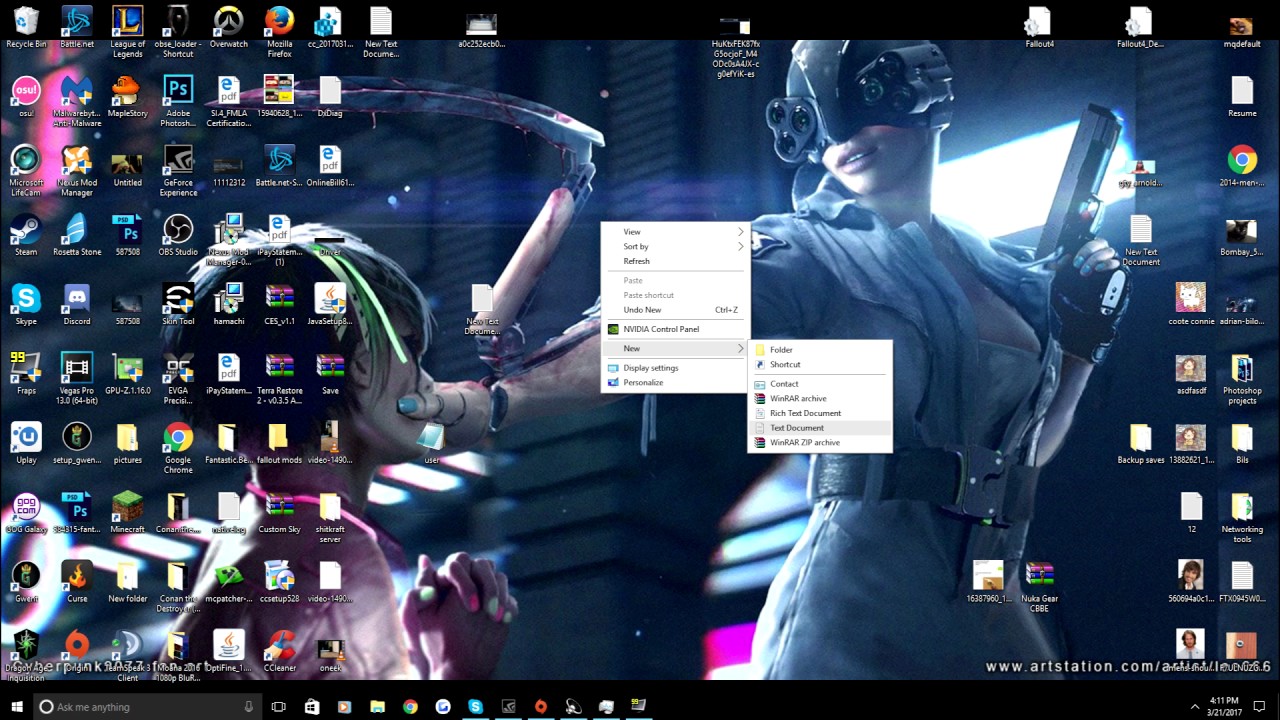This screenshot has width=1280, height=720.
Task: Select the MapleStory desktop icon
Action: [x=127, y=97]
